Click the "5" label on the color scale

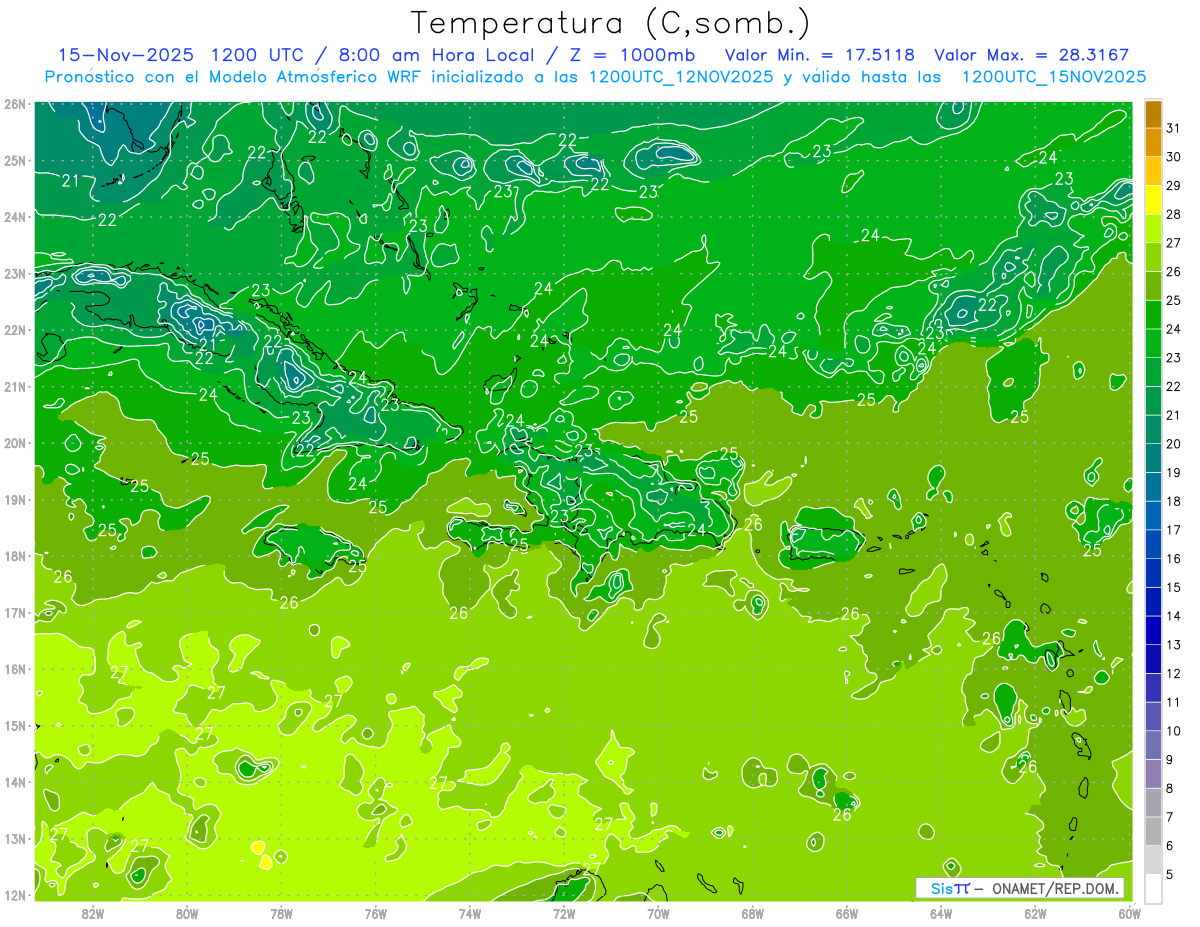[1170, 875]
